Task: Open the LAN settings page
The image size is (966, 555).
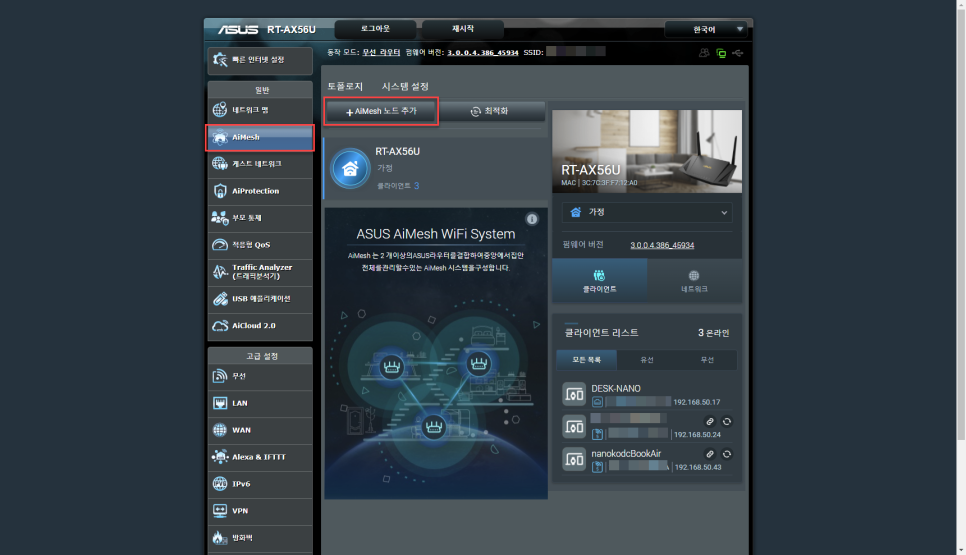Action: (260, 403)
